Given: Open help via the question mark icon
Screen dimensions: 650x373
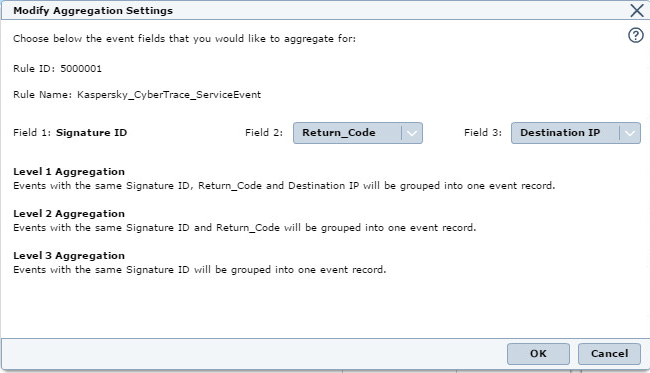Looking at the screenshot, I should click(x=635, y=36).
